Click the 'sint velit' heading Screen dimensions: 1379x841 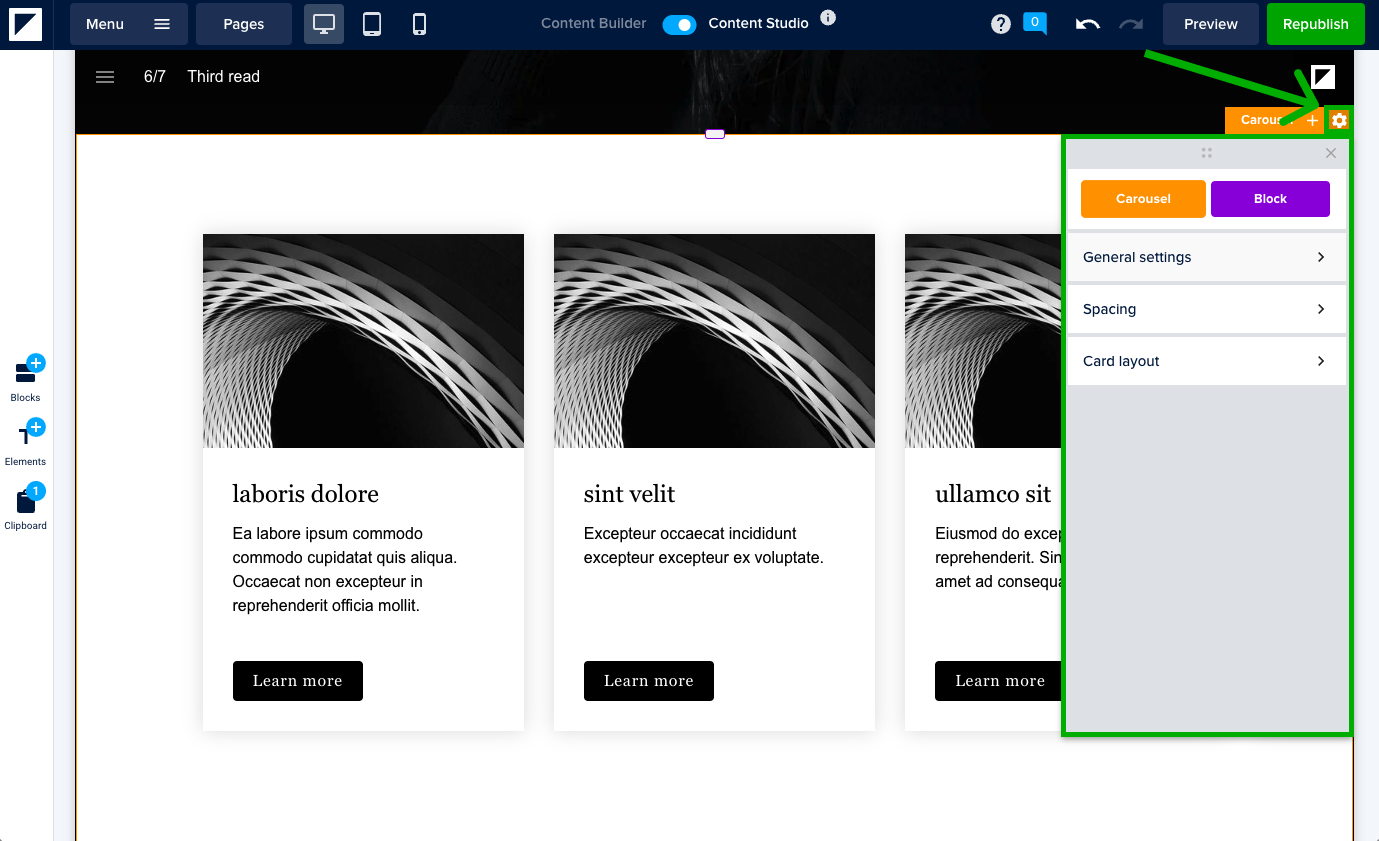630,494
